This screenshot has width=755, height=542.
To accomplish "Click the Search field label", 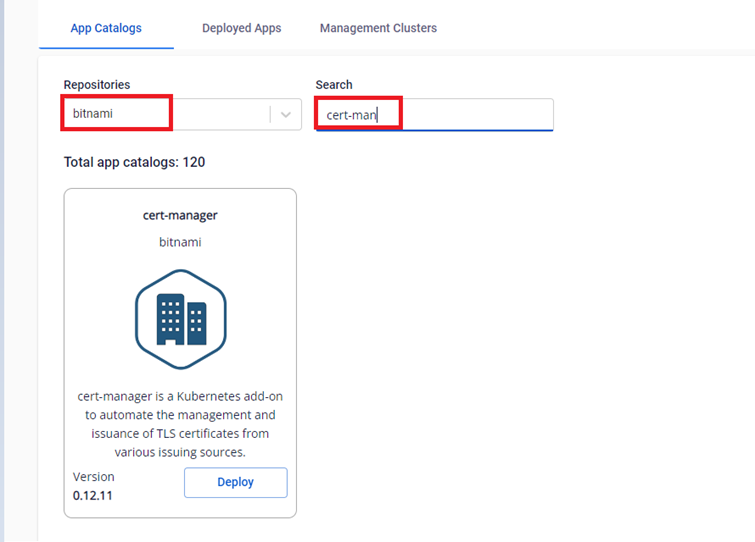I will [x=334, y=85].
